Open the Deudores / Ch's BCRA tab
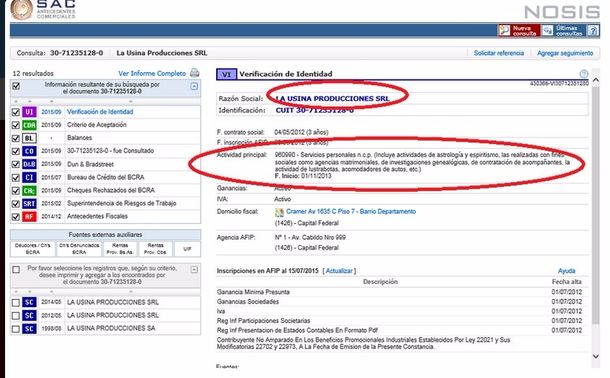 point(33,249)
